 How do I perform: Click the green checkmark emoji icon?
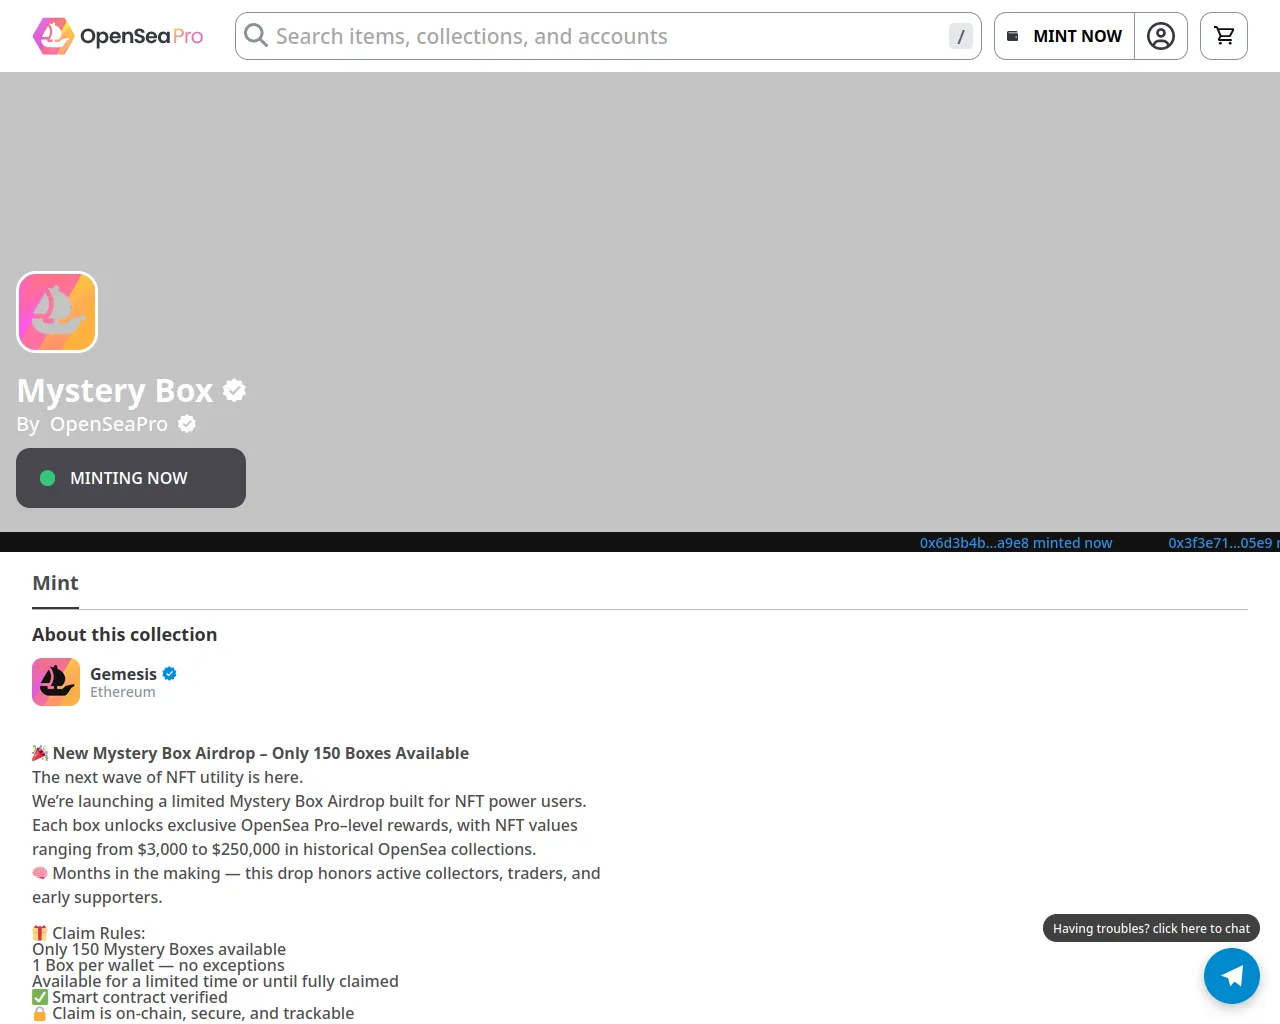point(40,997)
